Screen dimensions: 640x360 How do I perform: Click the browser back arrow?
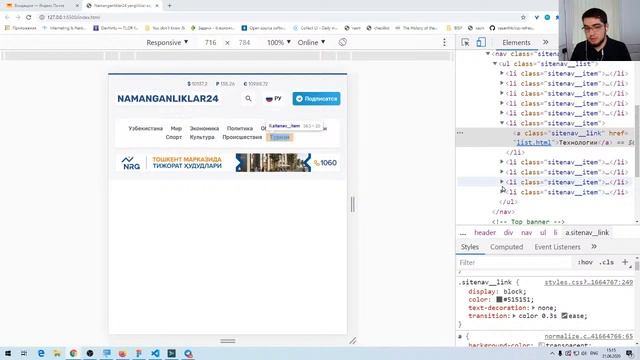point(7,17)
